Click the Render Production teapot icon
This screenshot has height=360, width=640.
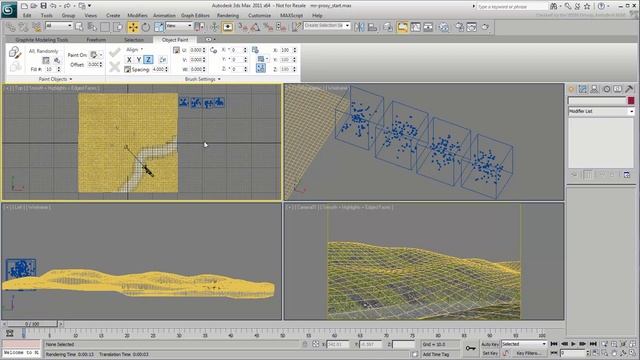coord(485,27)
